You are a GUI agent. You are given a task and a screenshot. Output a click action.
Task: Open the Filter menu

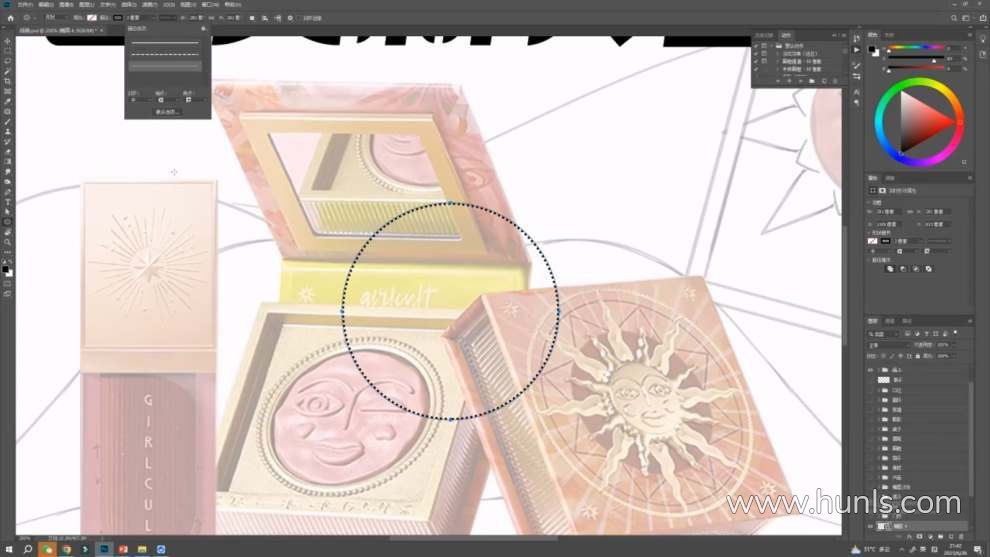pos(148,4)
